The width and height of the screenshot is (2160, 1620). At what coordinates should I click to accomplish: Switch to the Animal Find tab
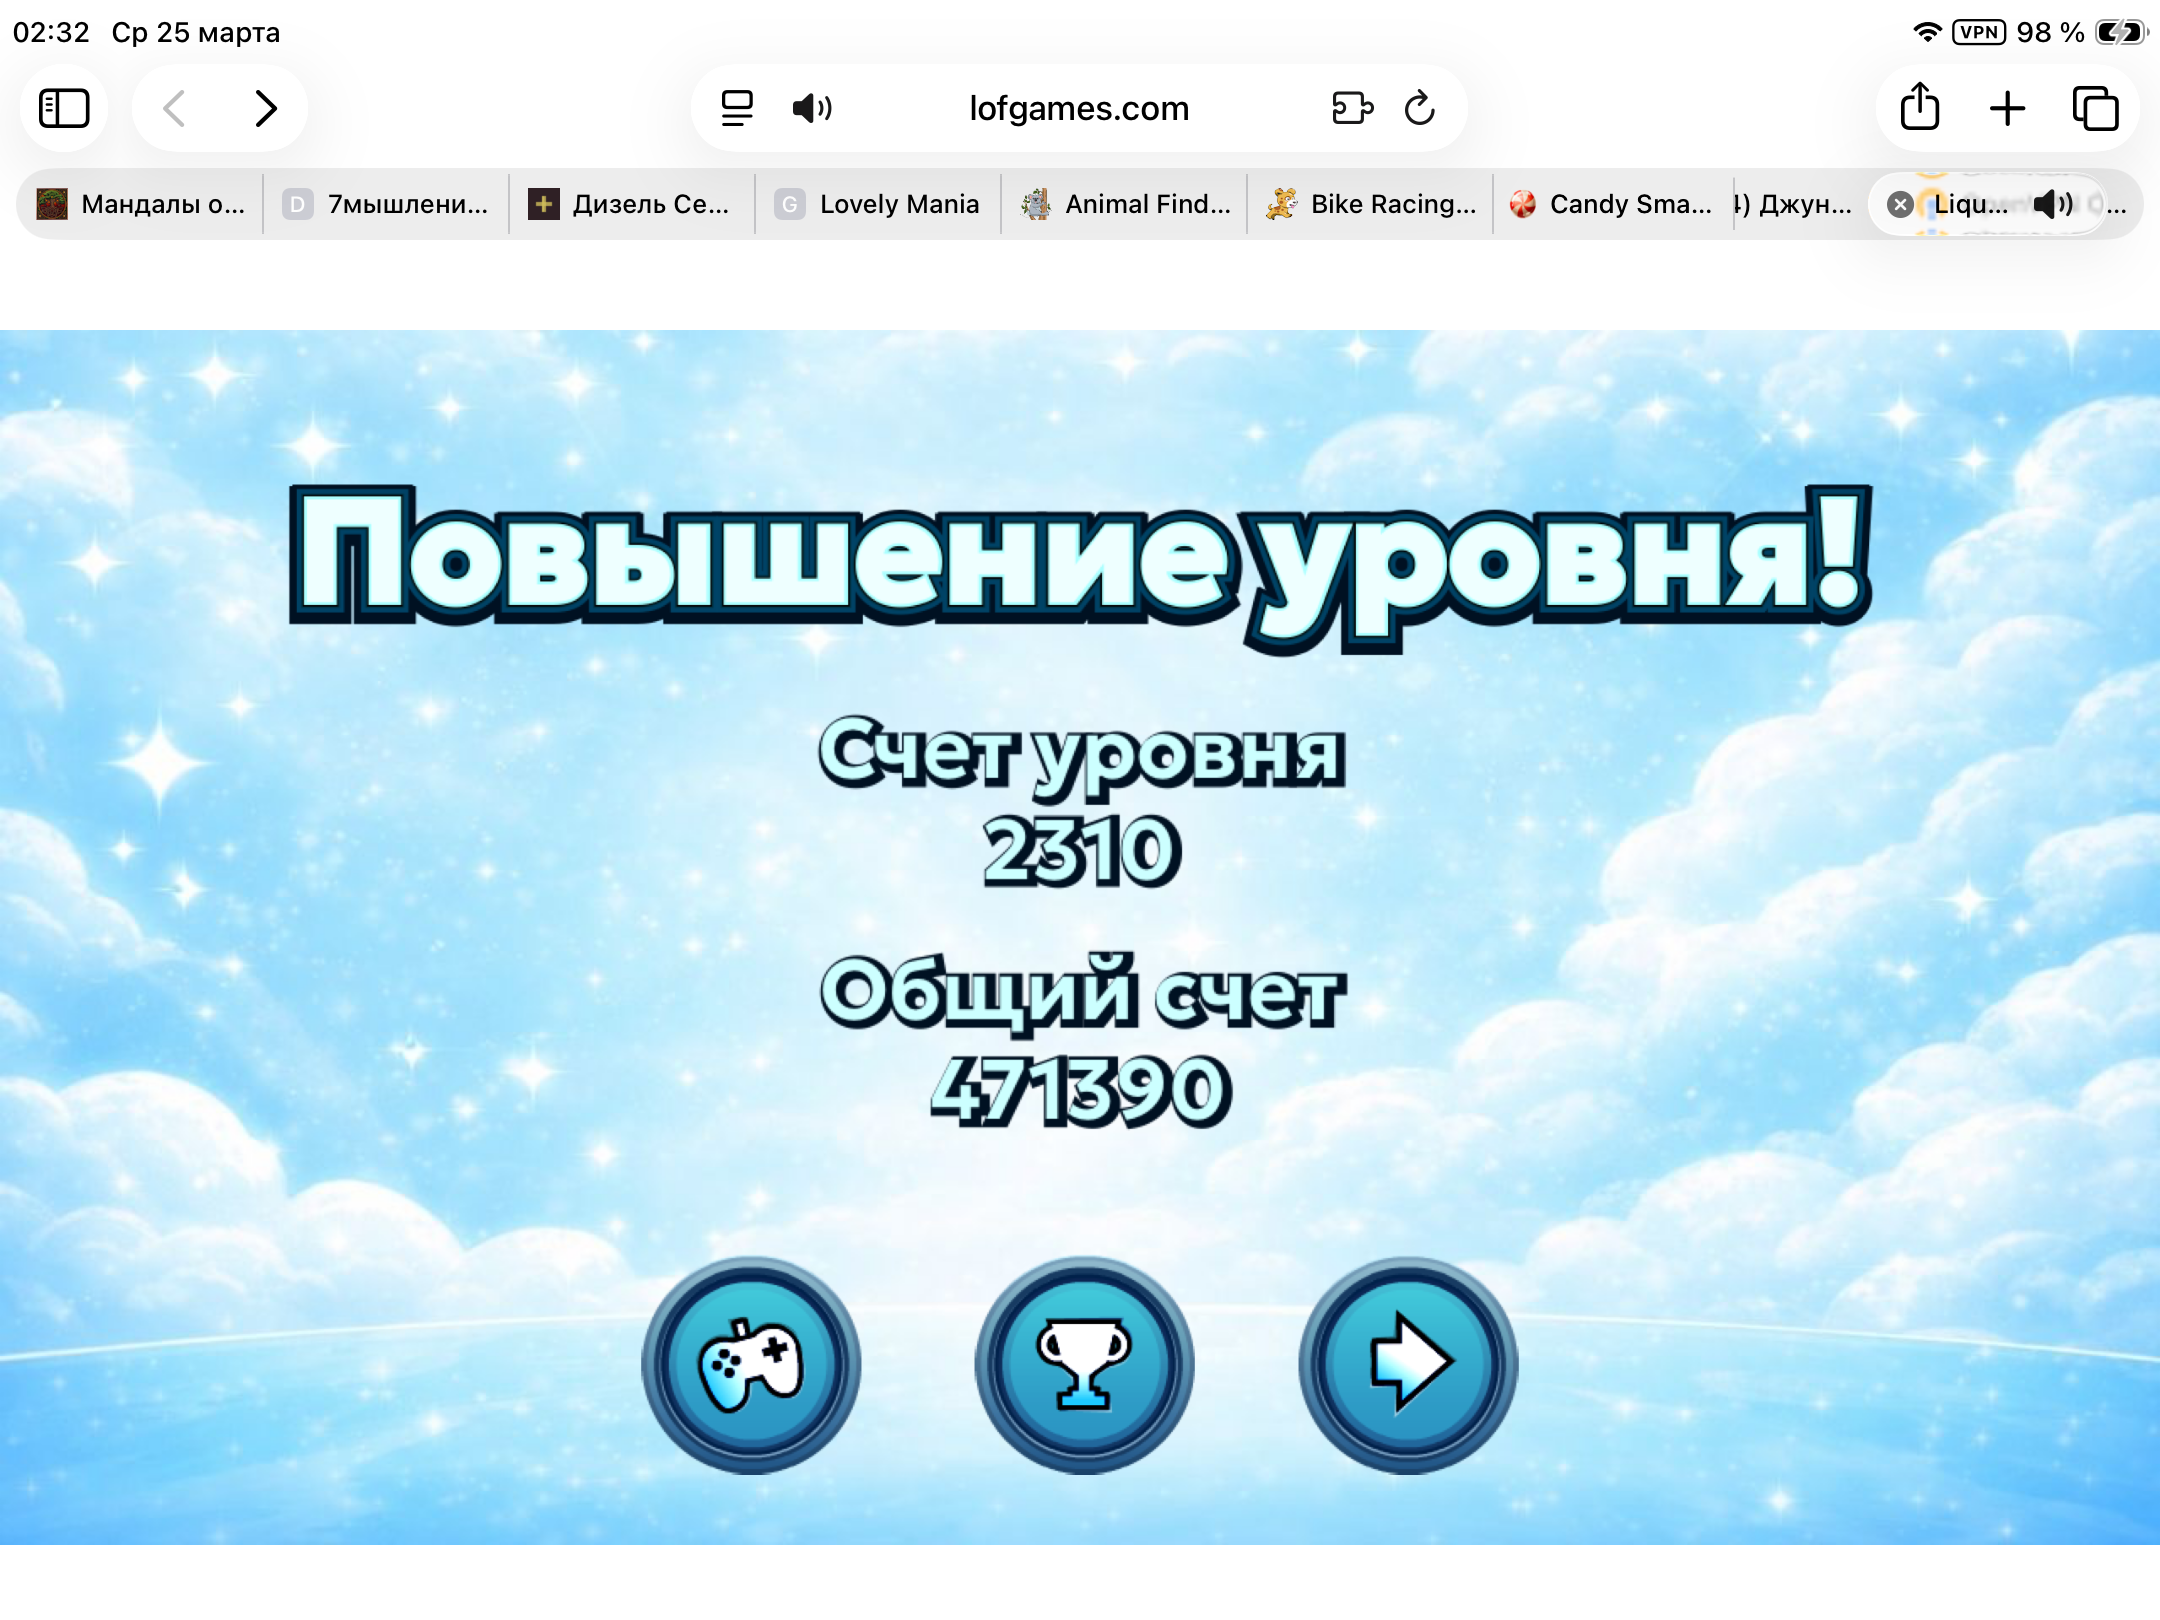[x=1126, y=204]
